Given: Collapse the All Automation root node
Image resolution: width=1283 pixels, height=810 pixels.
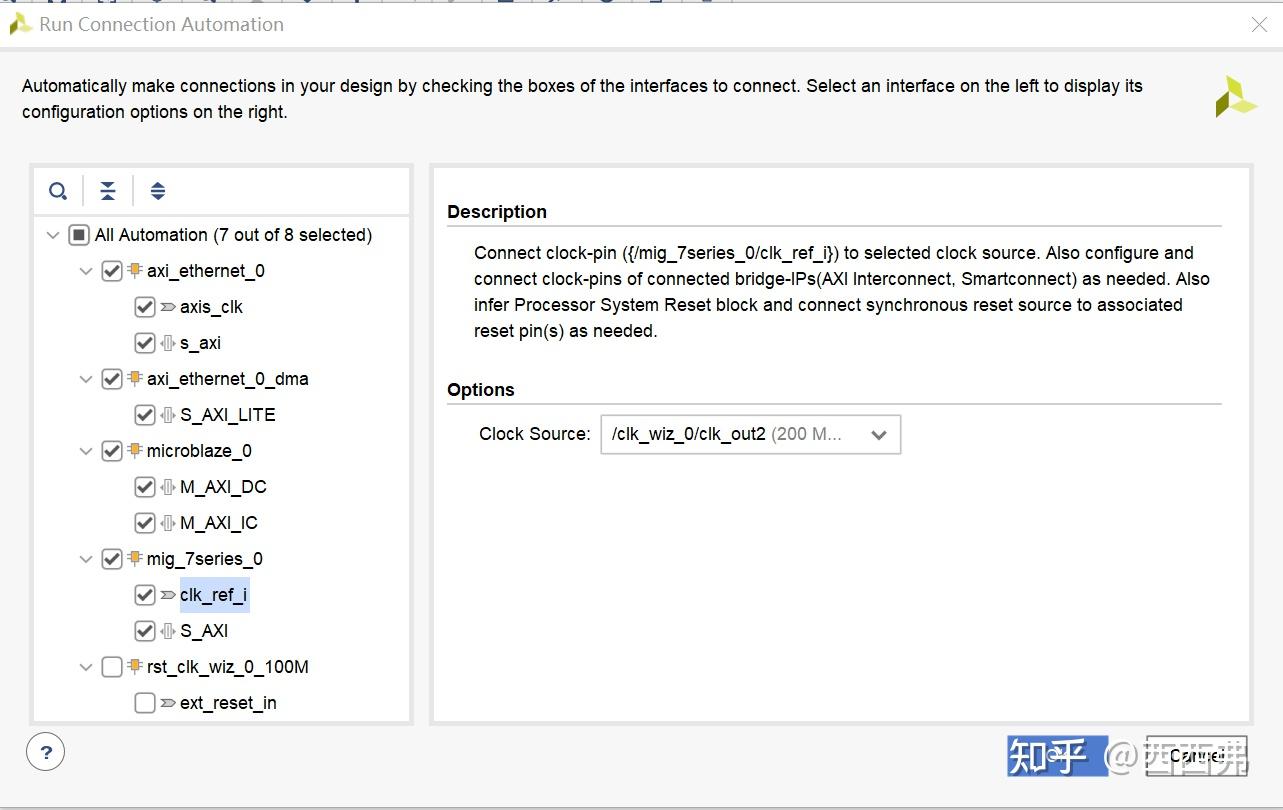Looking at the screenshot, I should pos(53,235).
